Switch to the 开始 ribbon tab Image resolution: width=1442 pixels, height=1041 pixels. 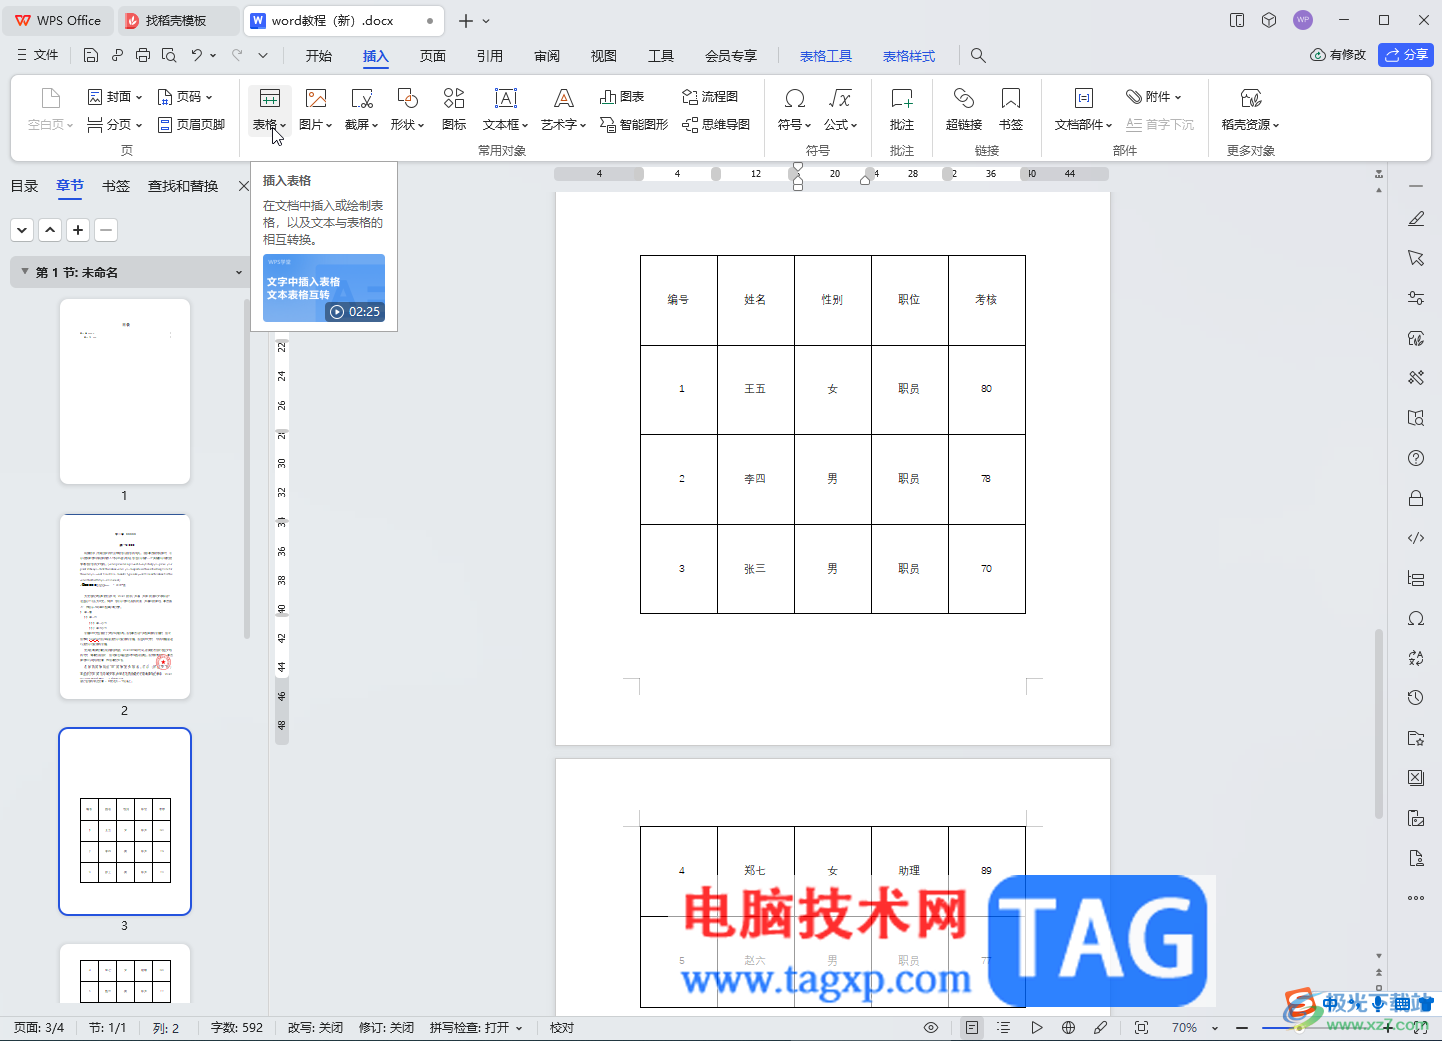click(319, 56)
